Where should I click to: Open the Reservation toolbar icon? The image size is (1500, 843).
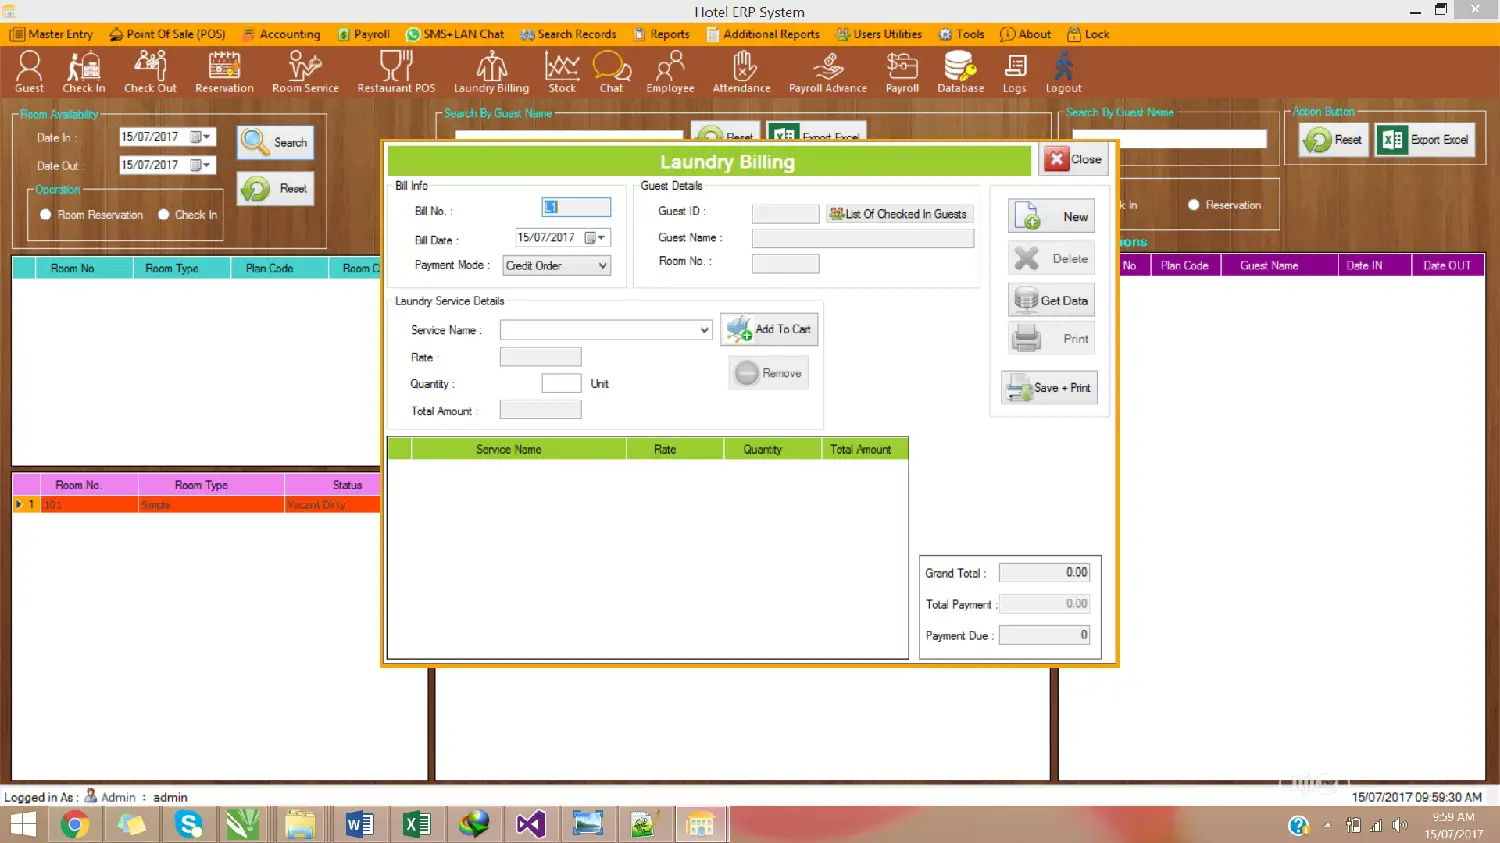[x=224, y=71]
